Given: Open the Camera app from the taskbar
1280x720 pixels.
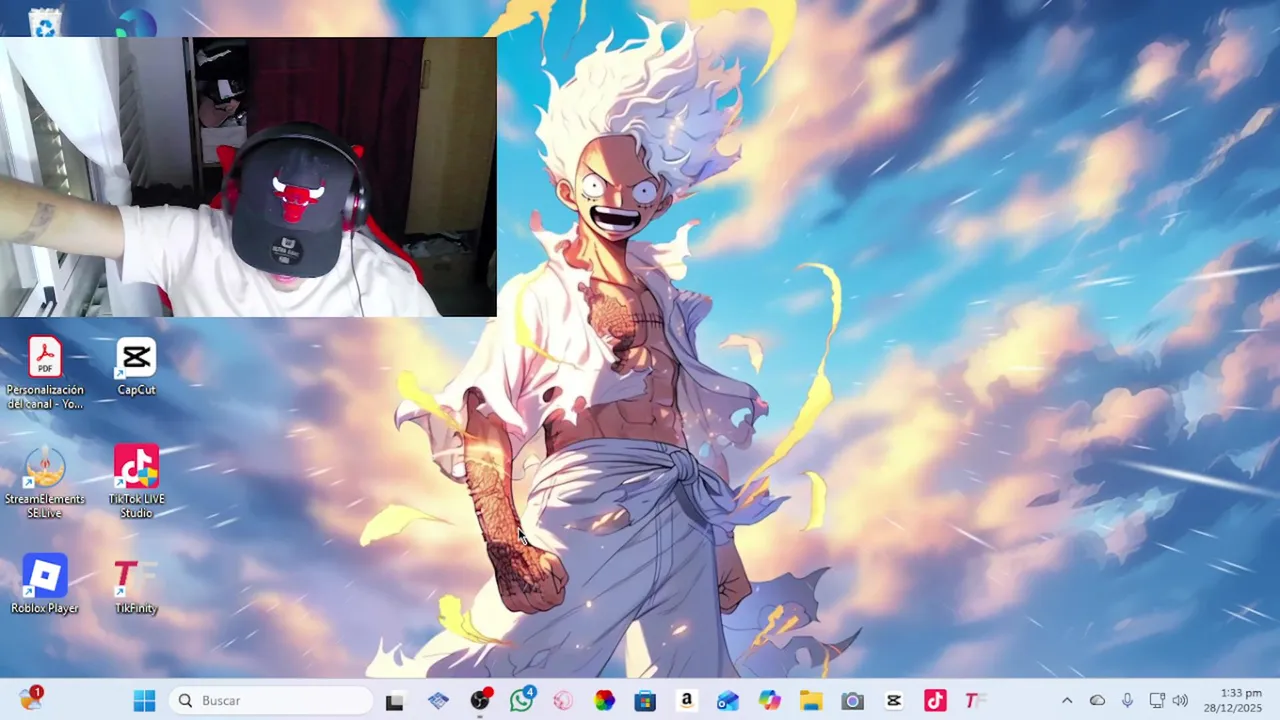Looking at the screenshot, I should point(852,701).
